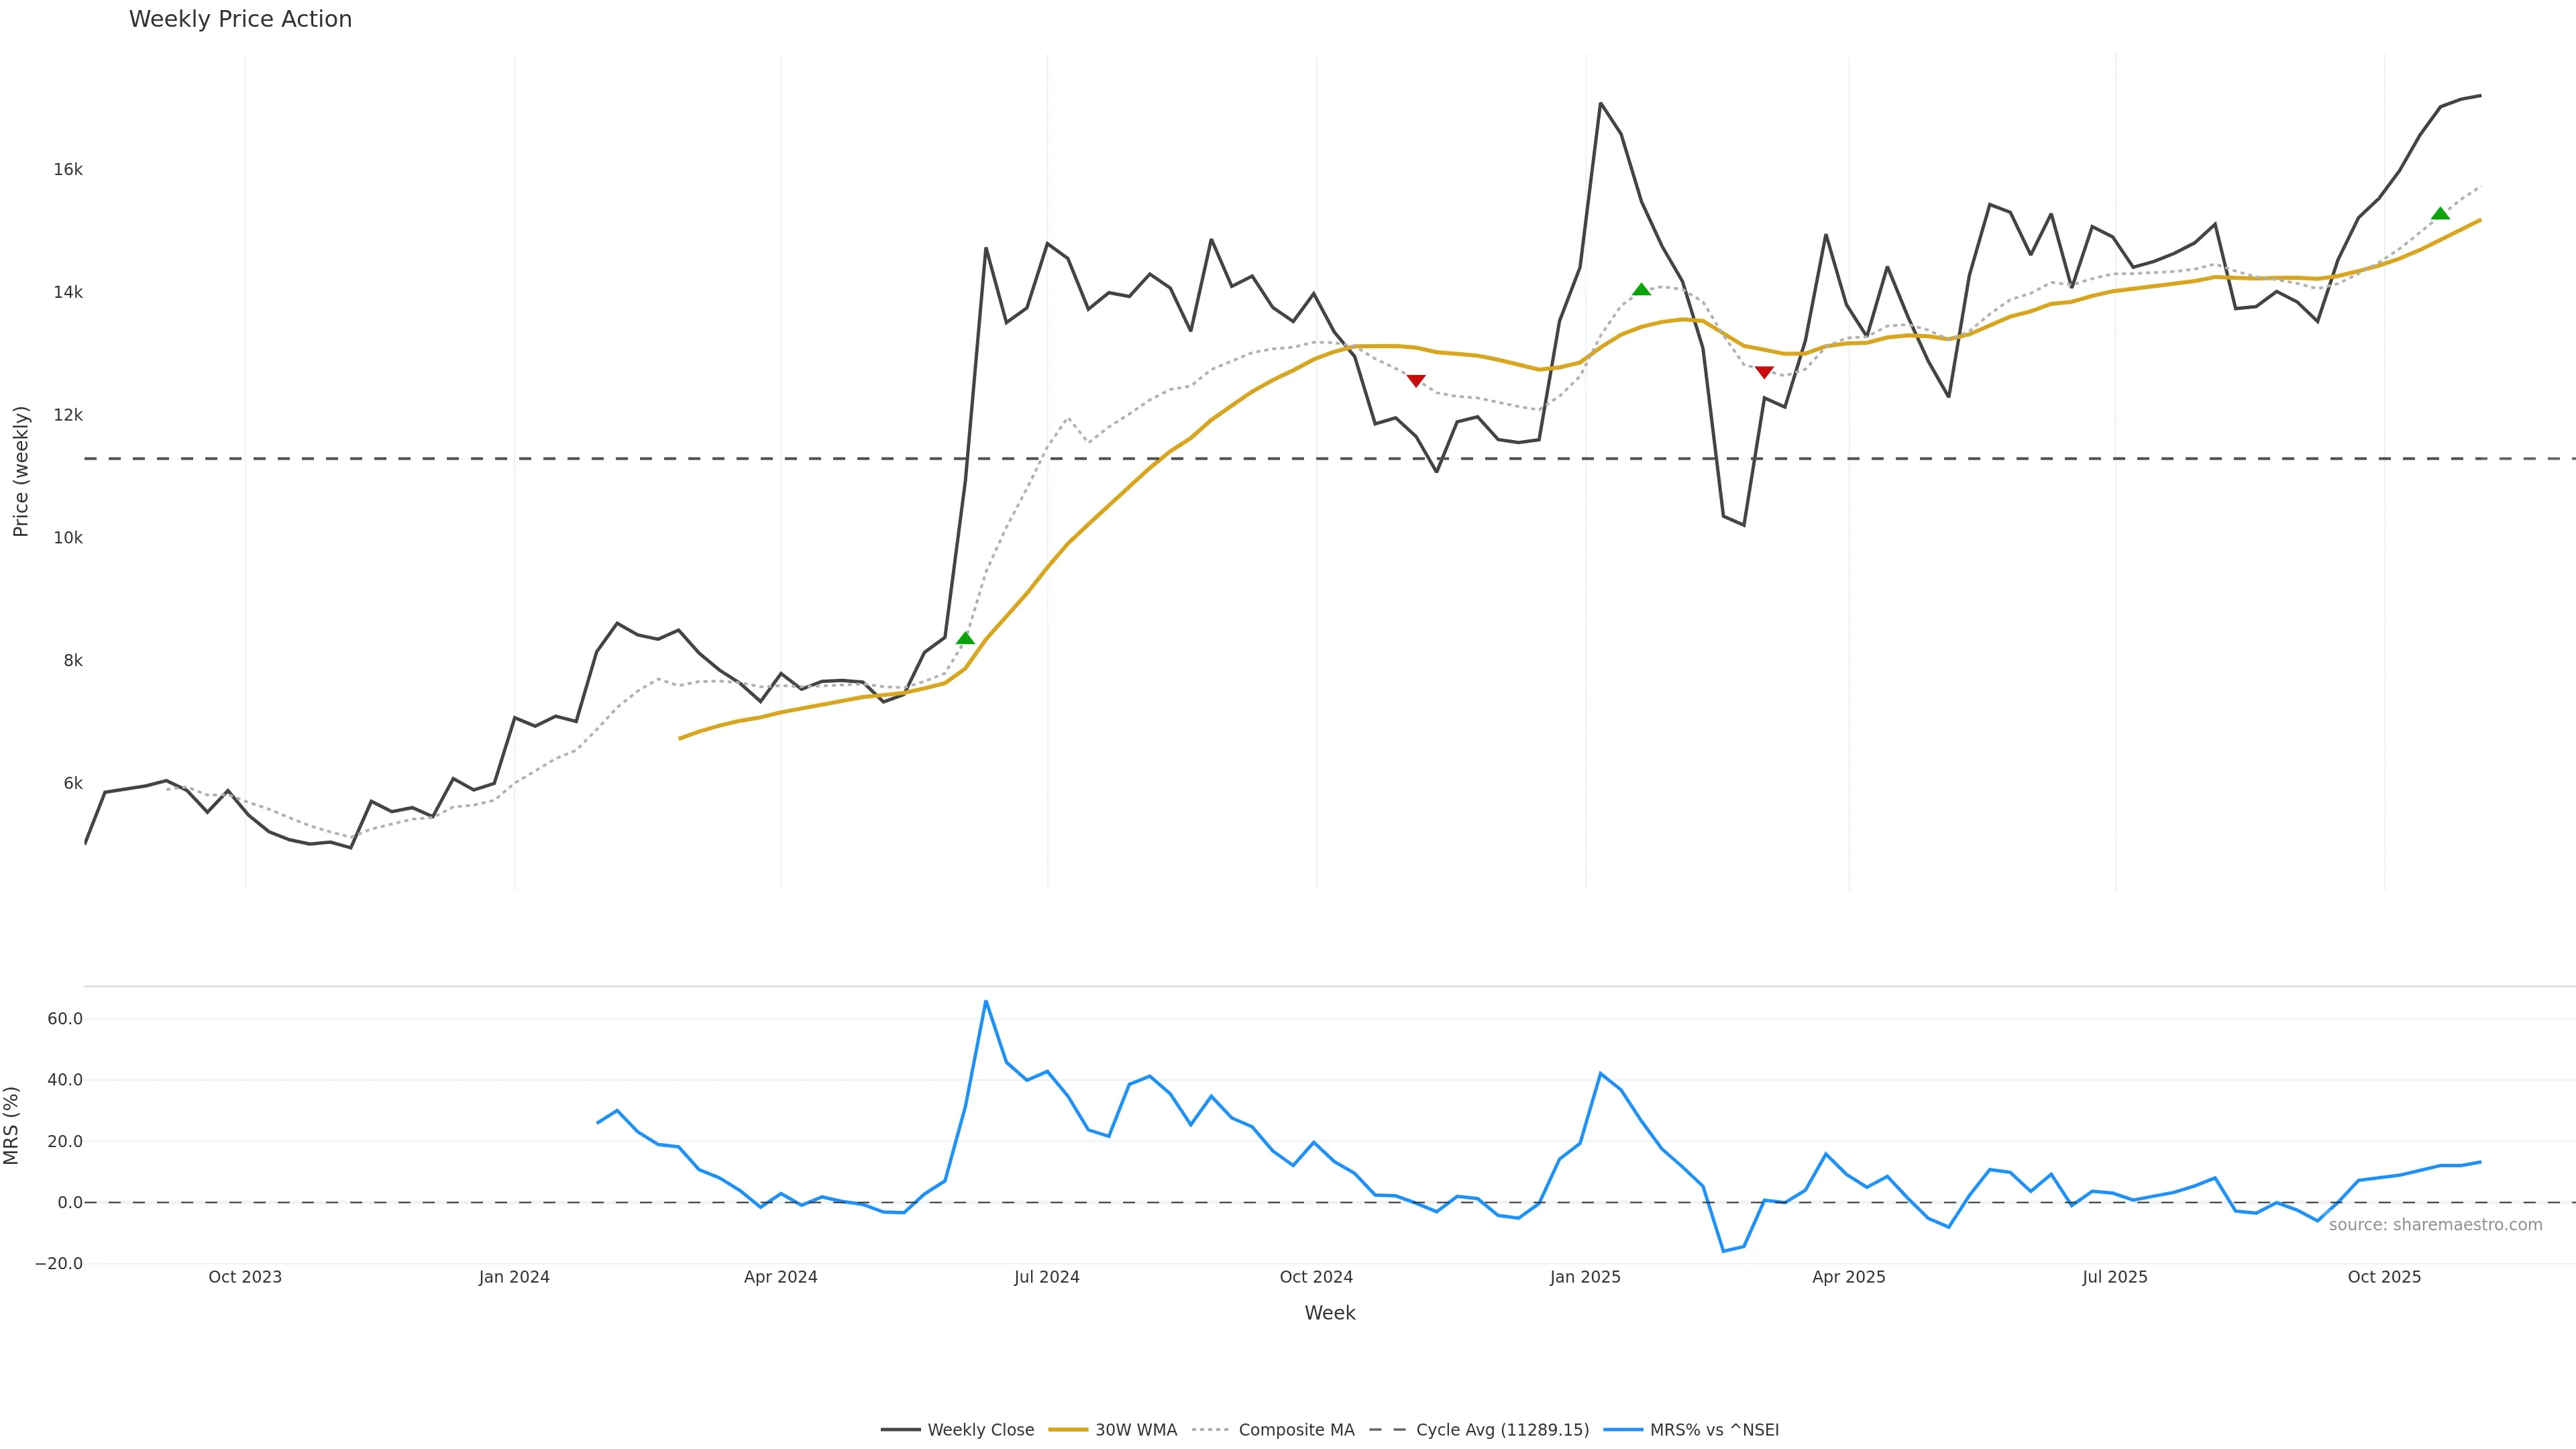The width and height of the screenshot is (2576, 1449).
Task: Click the Jul 2024 x-axis tick label
Action: click(1047, 1277)
